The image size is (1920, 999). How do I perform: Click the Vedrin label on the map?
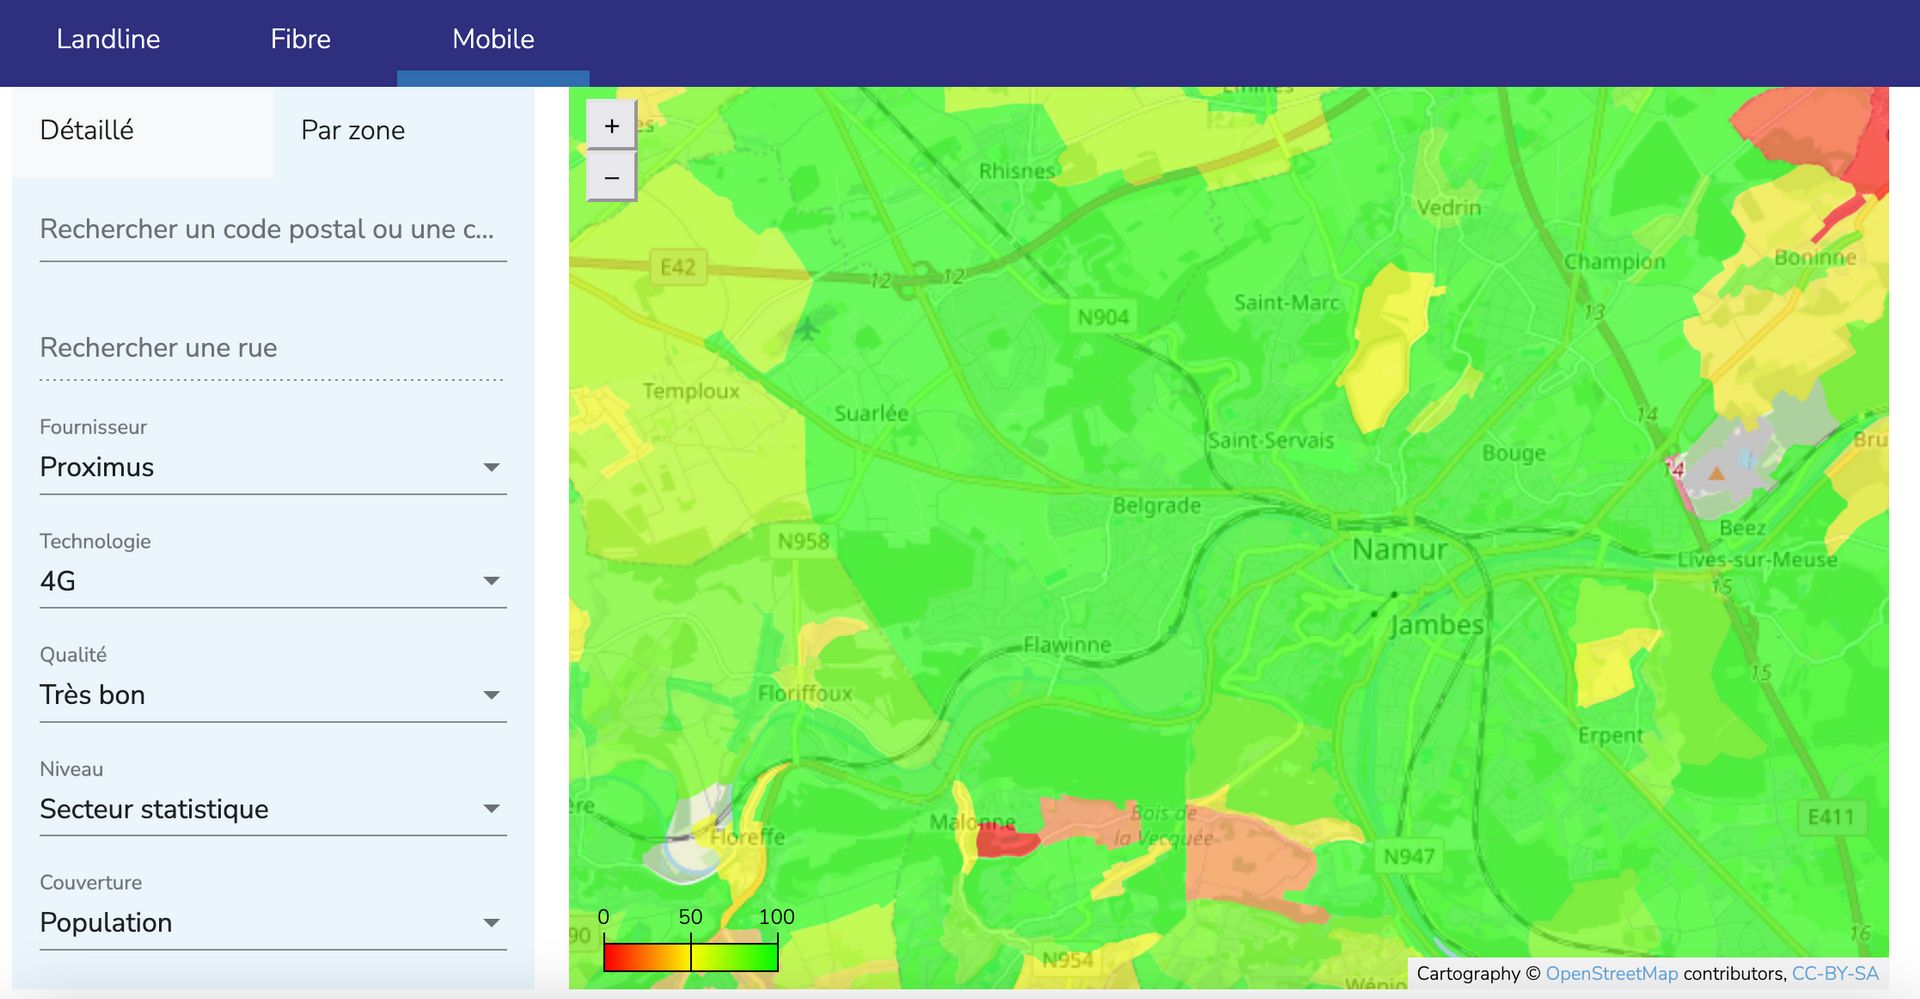pyautogui.click(x=1449, y=207)
